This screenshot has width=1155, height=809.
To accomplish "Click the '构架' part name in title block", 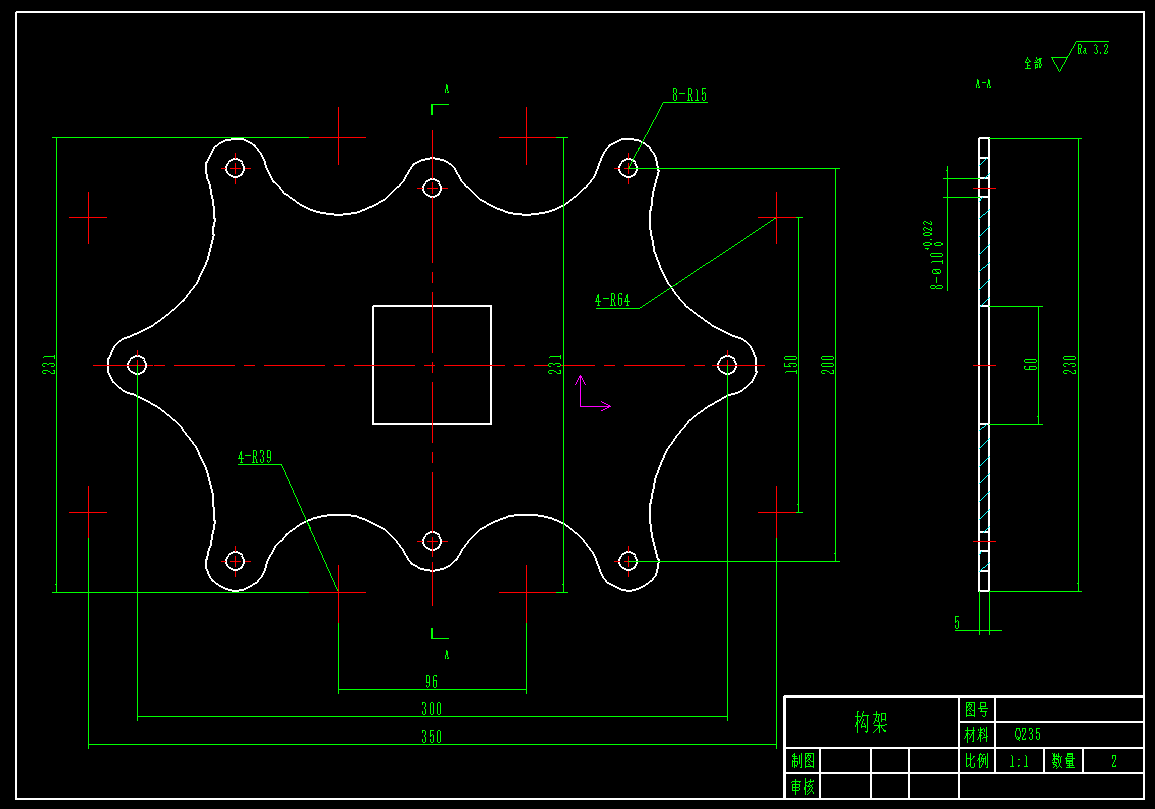I will click(871, 722).
